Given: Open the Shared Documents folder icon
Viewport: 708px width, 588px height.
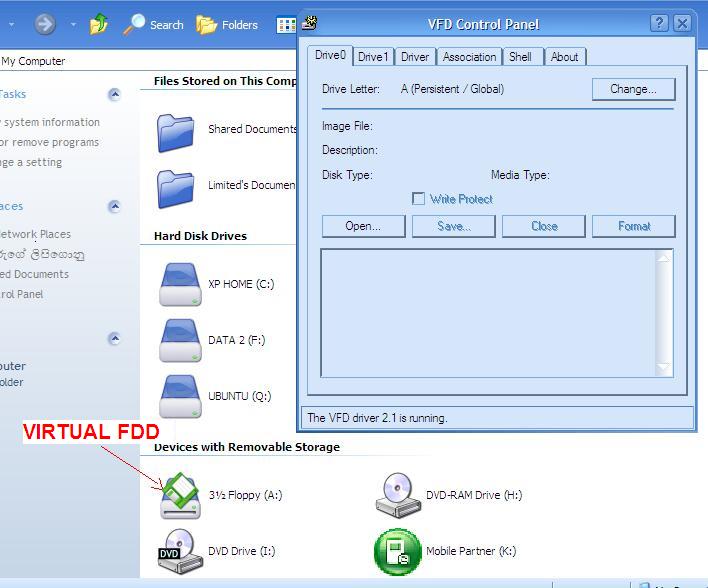Looking at the screenshot, I should [176, 133].
